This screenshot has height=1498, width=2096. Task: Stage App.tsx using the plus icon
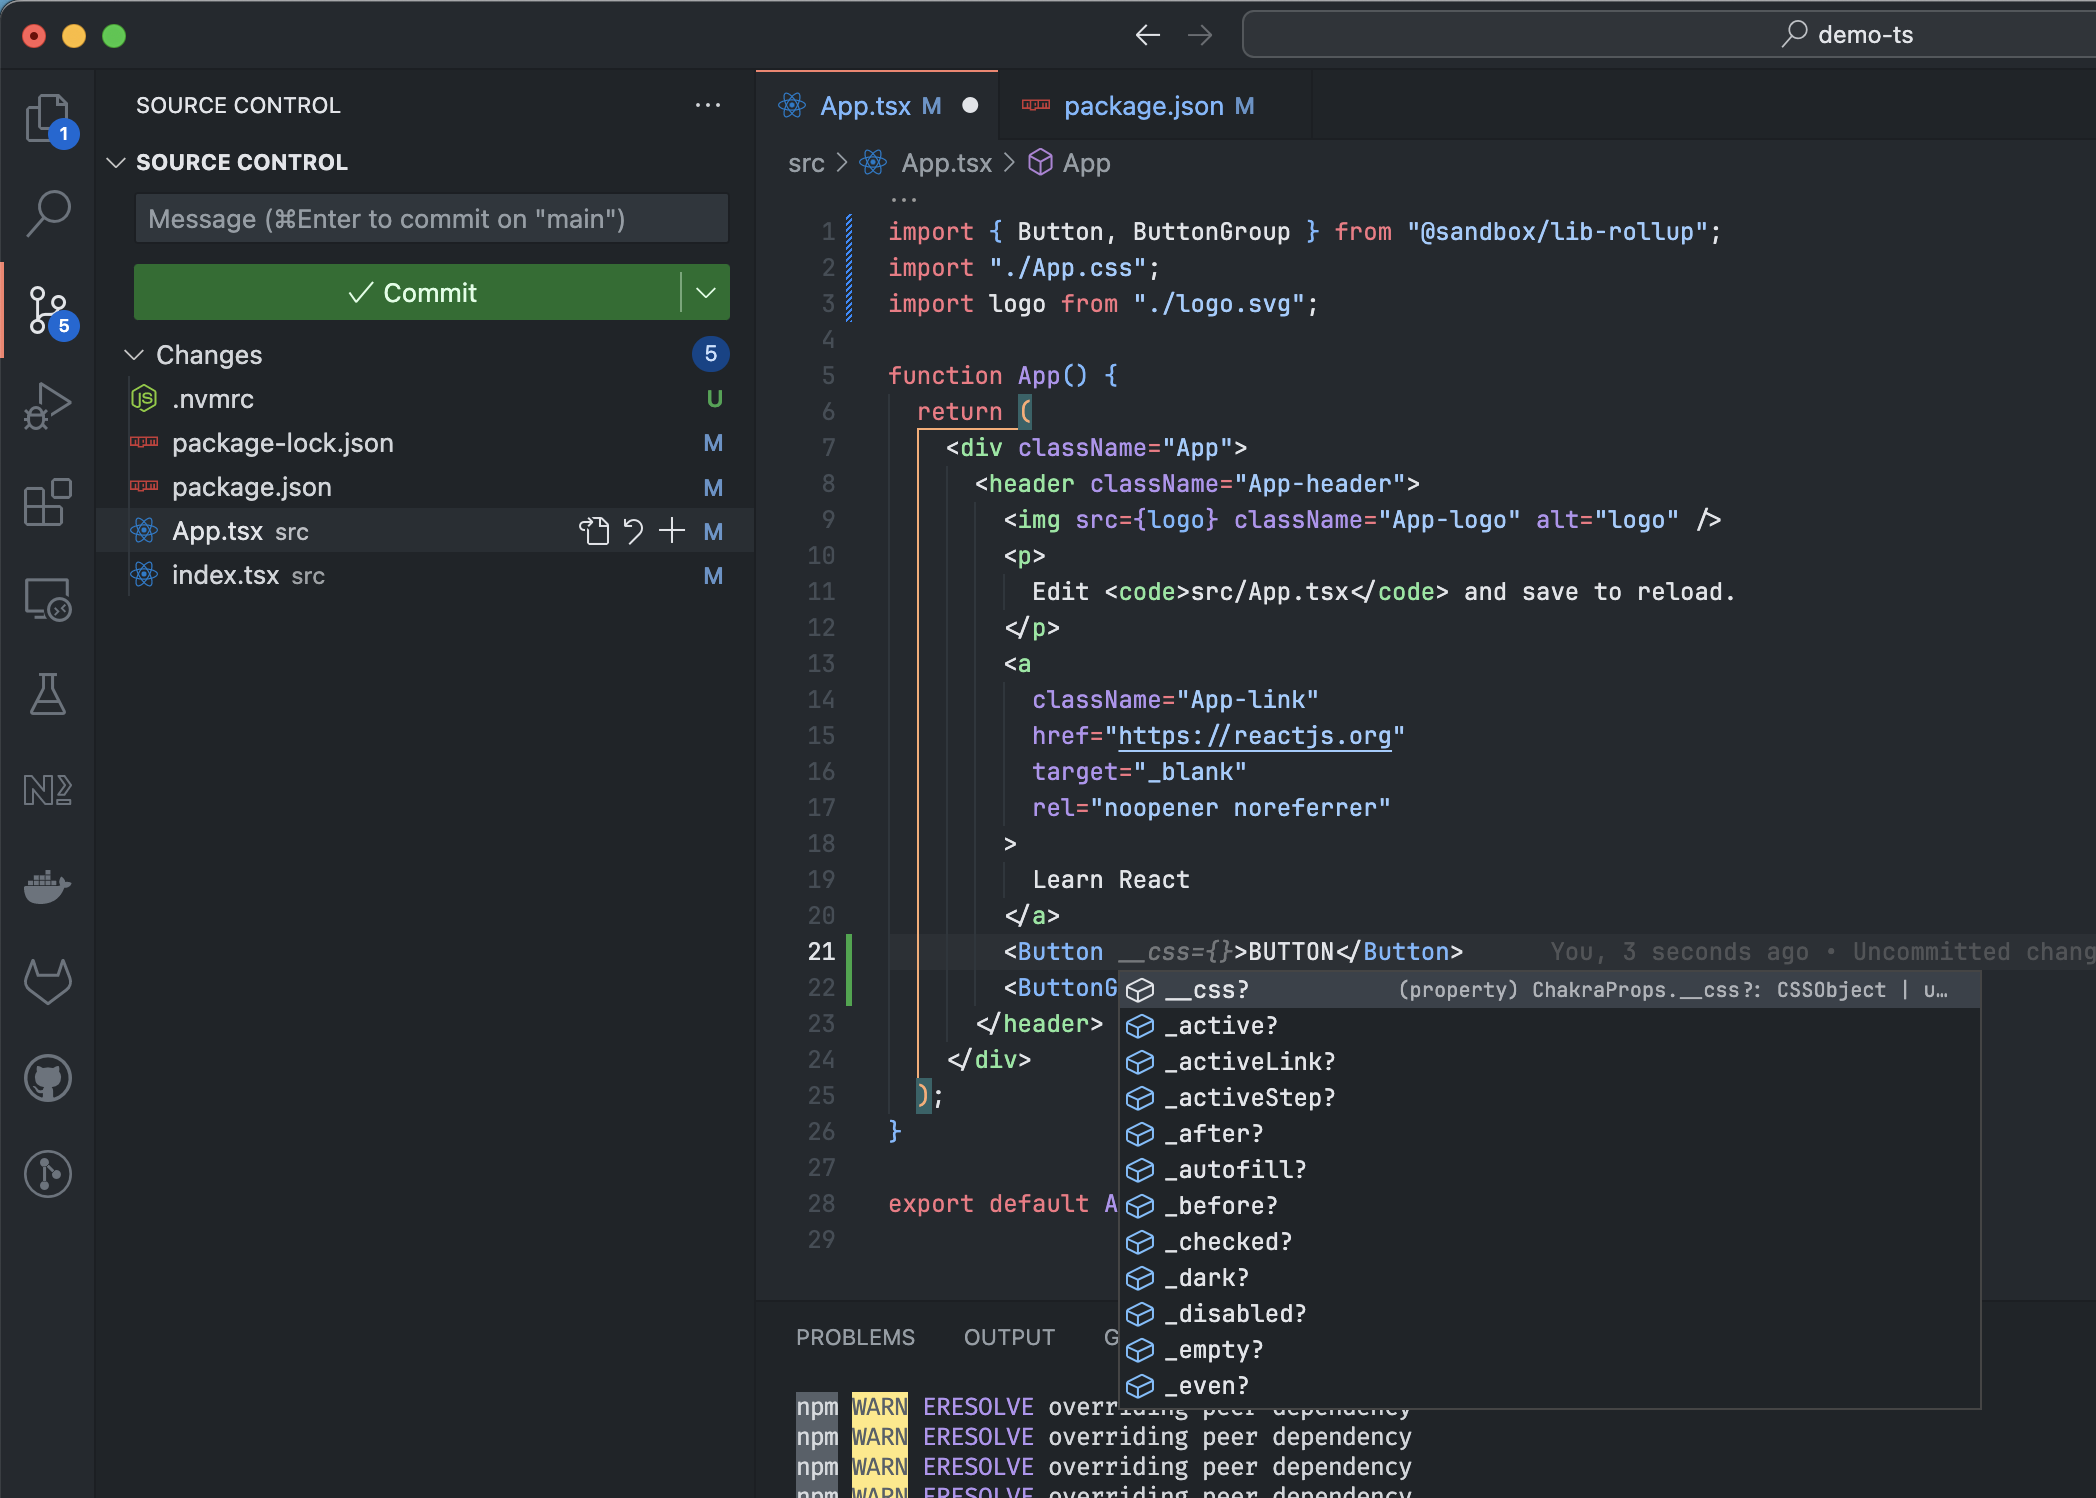(x=671, y=531)
